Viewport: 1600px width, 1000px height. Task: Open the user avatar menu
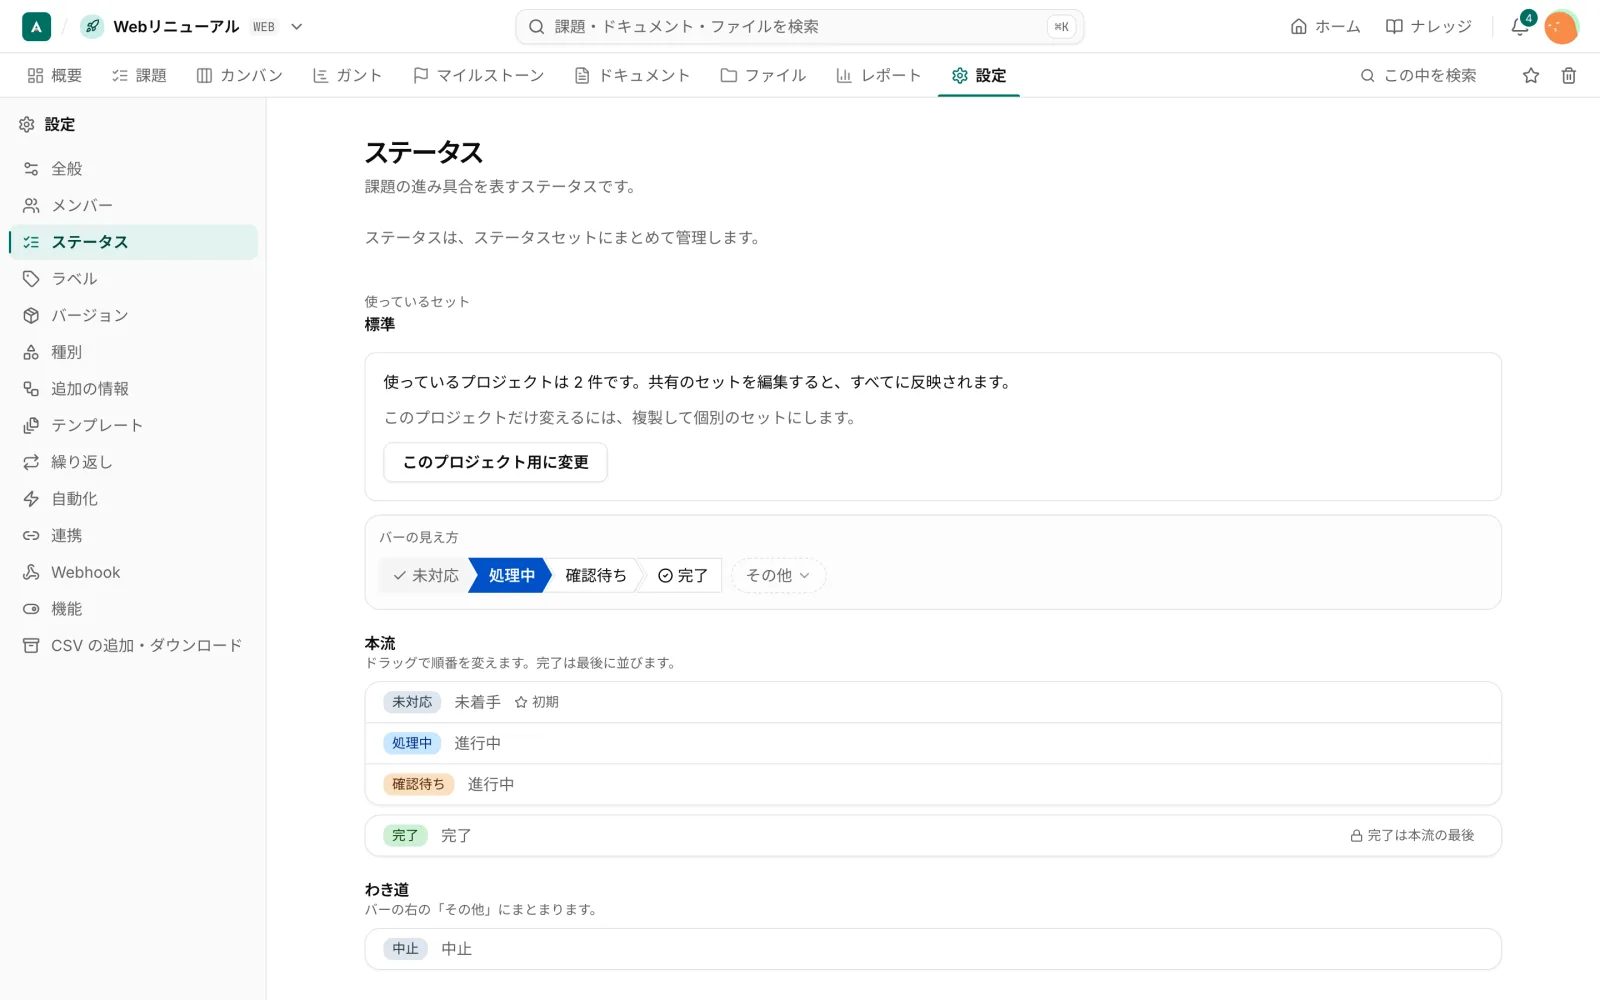coord(1561,27)
